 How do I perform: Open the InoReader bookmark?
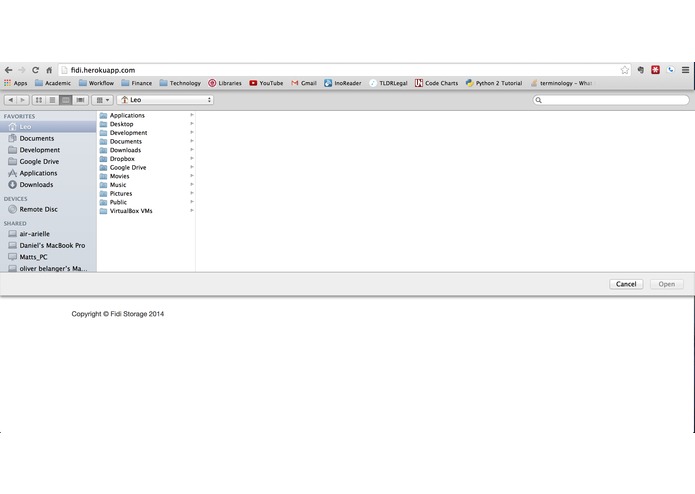tap(343, 83)
